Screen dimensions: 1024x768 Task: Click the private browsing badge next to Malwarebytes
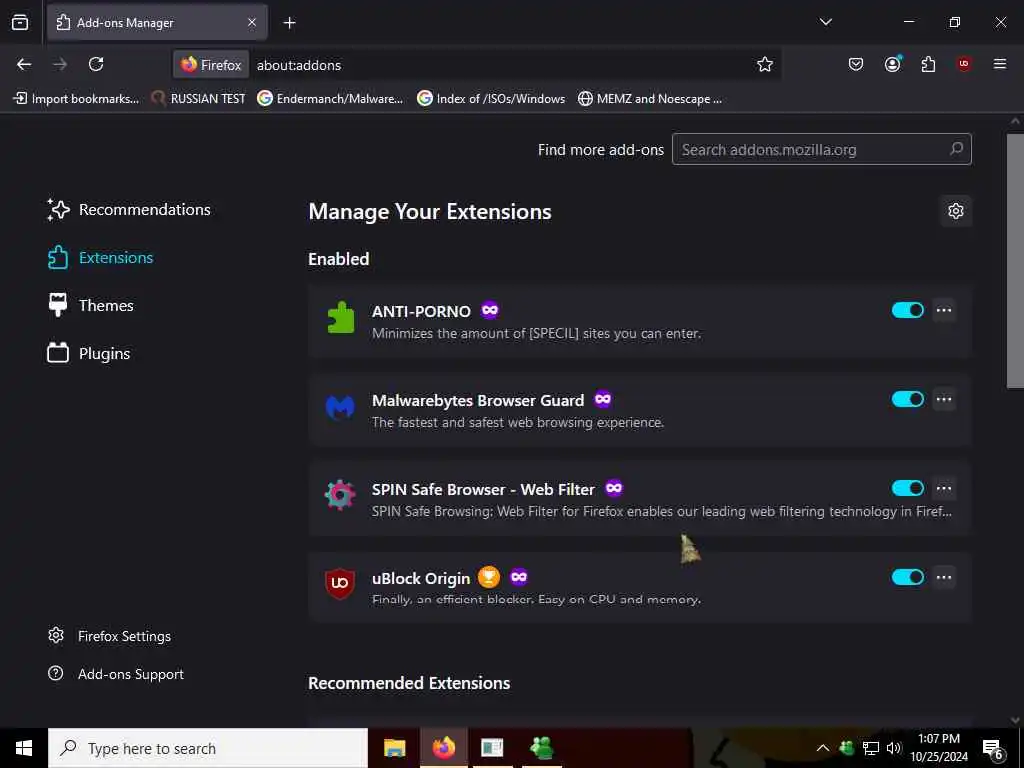[603, 399]
